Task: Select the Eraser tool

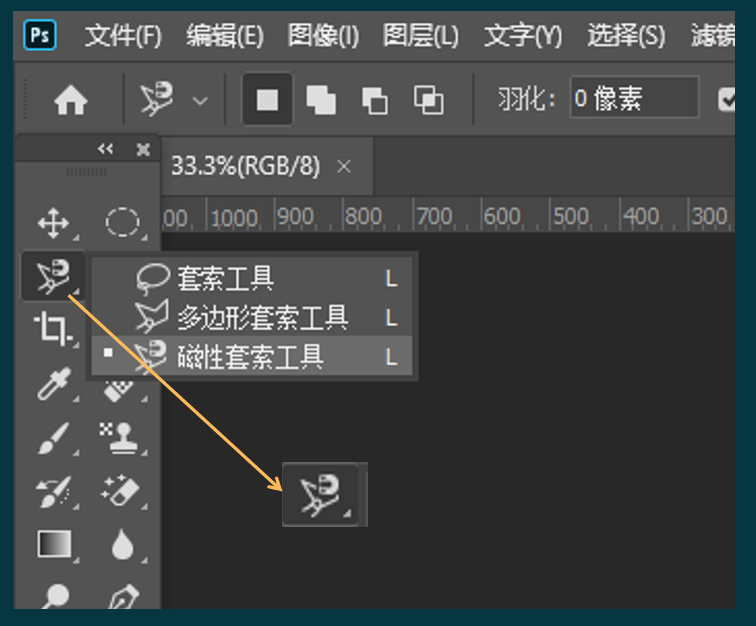Action: point(122,491)
